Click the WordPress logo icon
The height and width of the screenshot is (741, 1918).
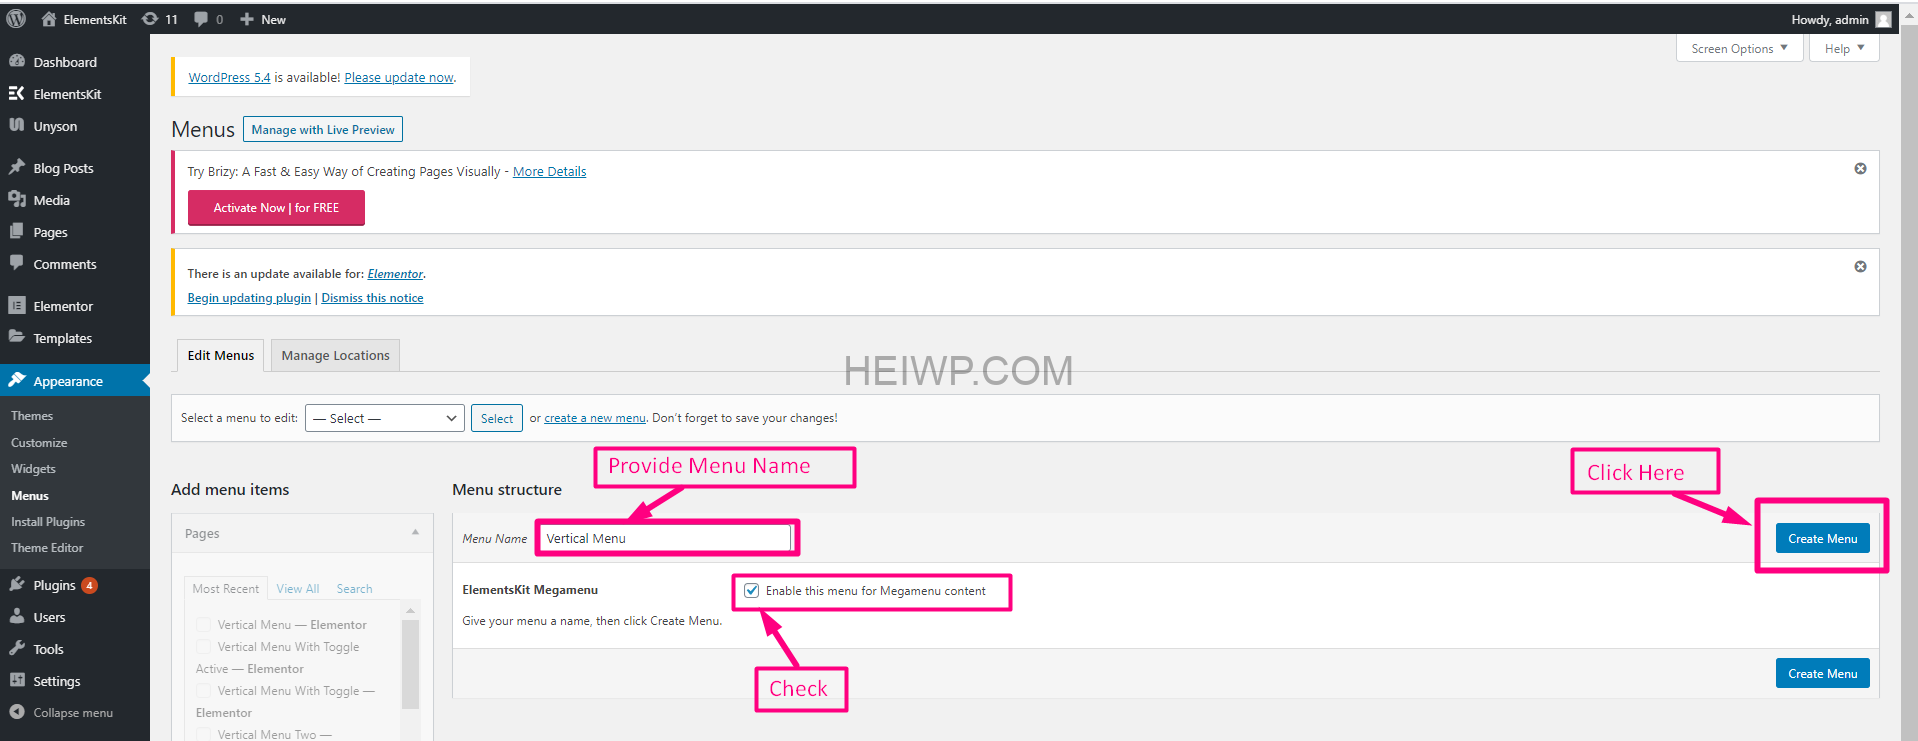pyautogui.click(x=16, y=19)
